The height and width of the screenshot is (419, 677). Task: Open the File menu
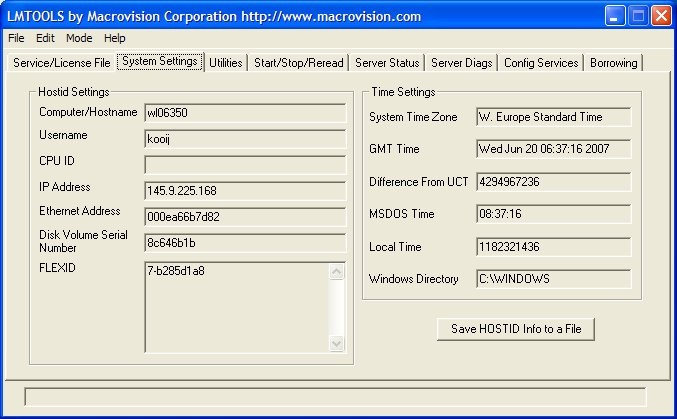pos(16,38)
